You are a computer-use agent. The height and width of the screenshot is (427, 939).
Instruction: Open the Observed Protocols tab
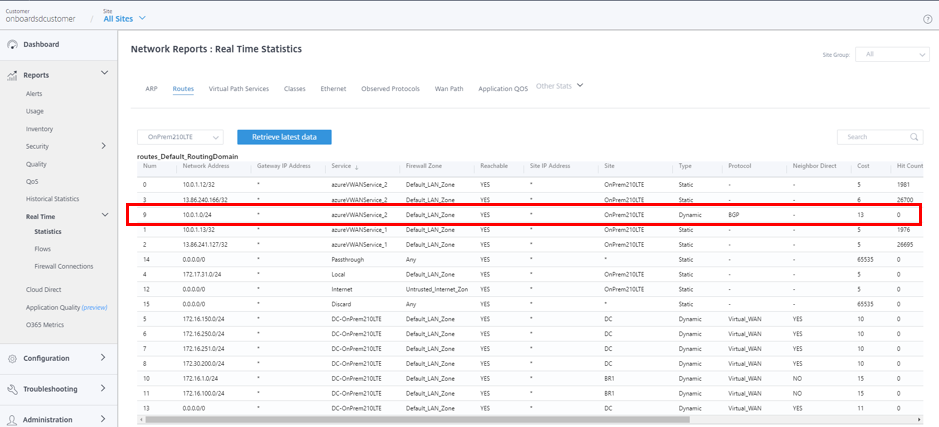(390, 89)
